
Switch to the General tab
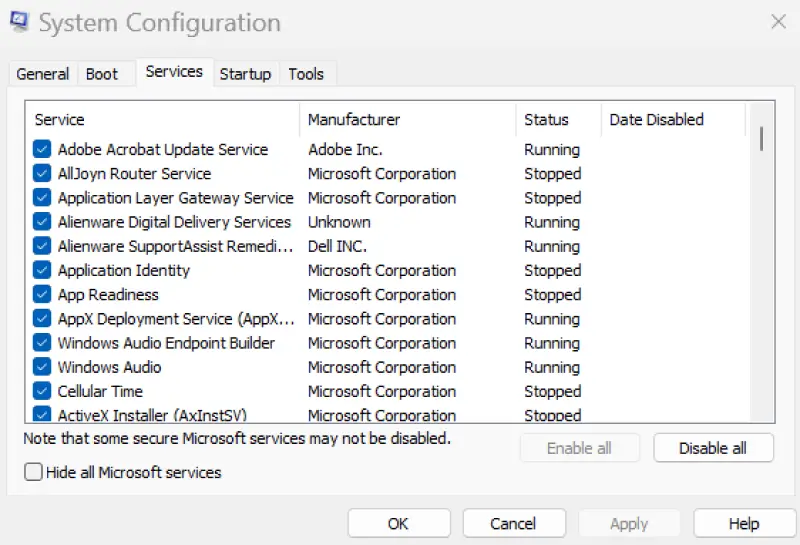[43, 74]
